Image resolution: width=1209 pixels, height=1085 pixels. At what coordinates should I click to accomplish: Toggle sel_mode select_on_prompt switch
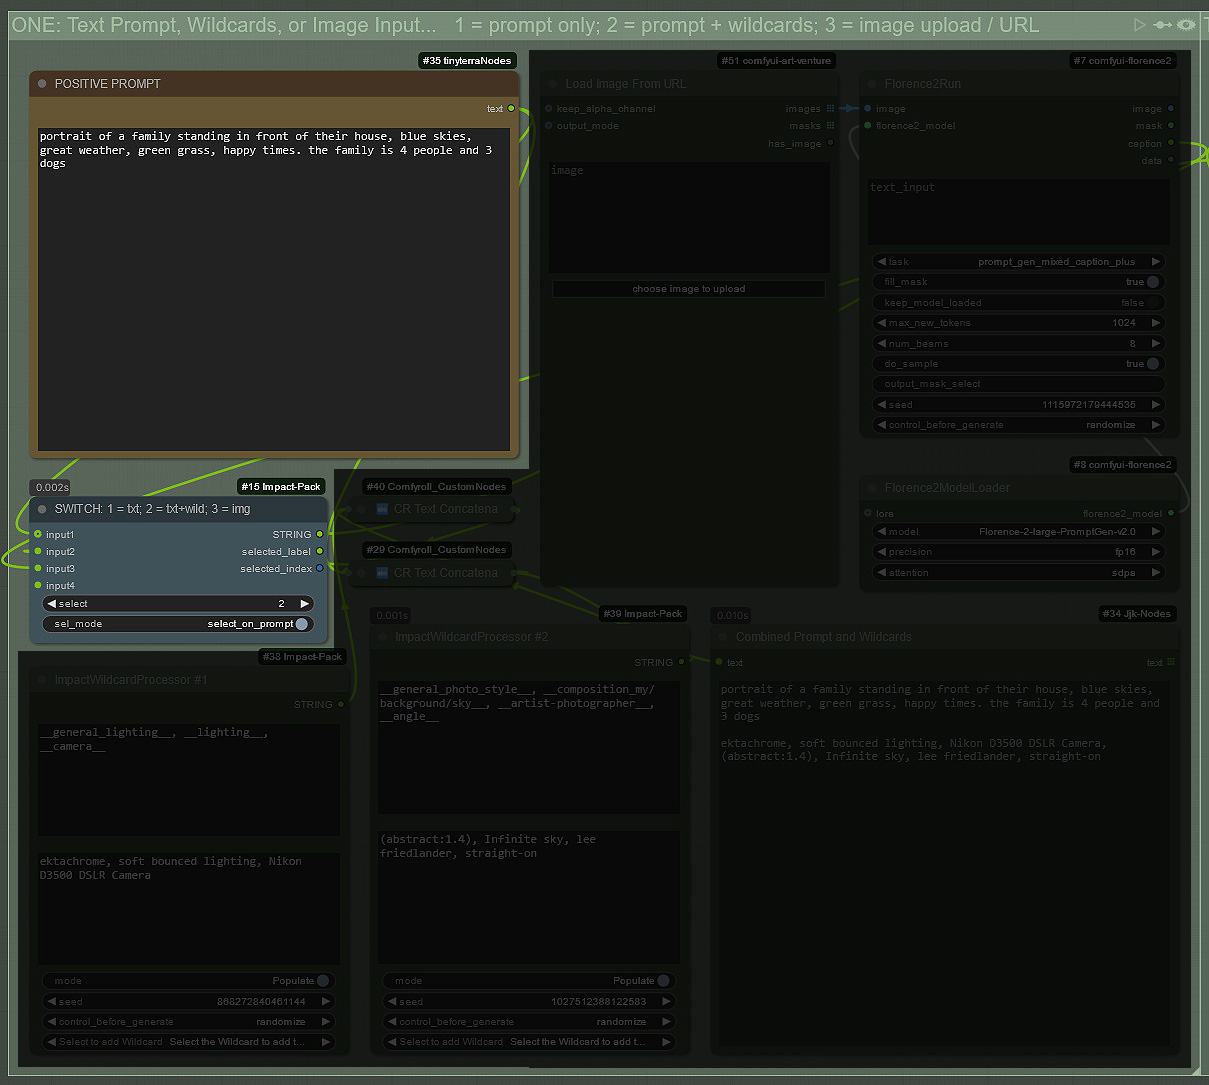[x=301, y=624]
